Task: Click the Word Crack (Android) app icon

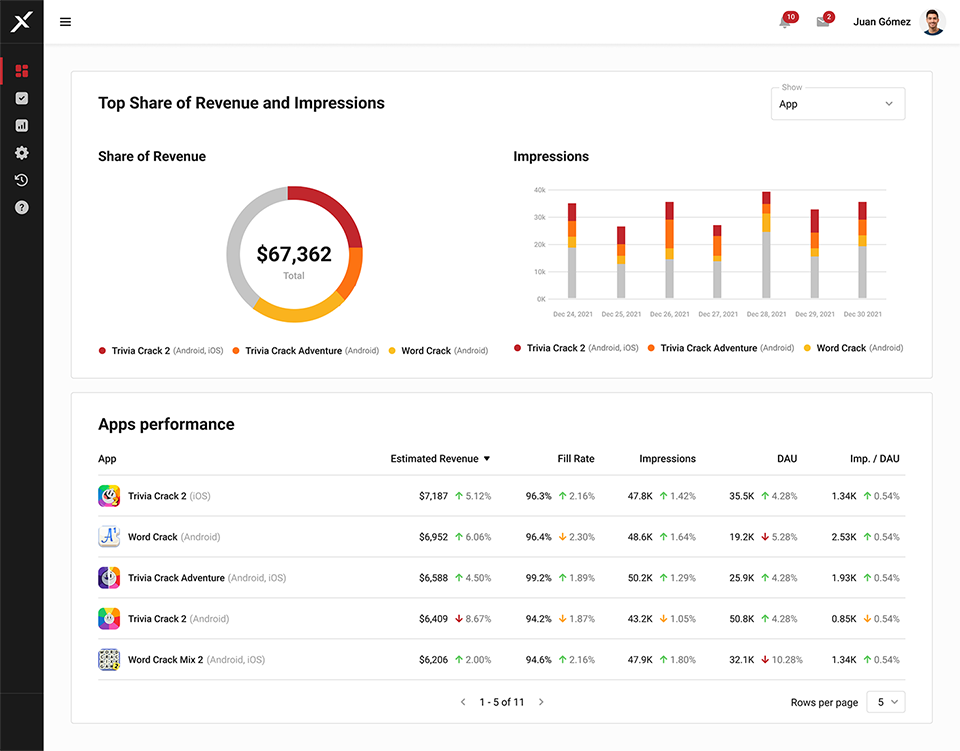Action: (109, 537)
